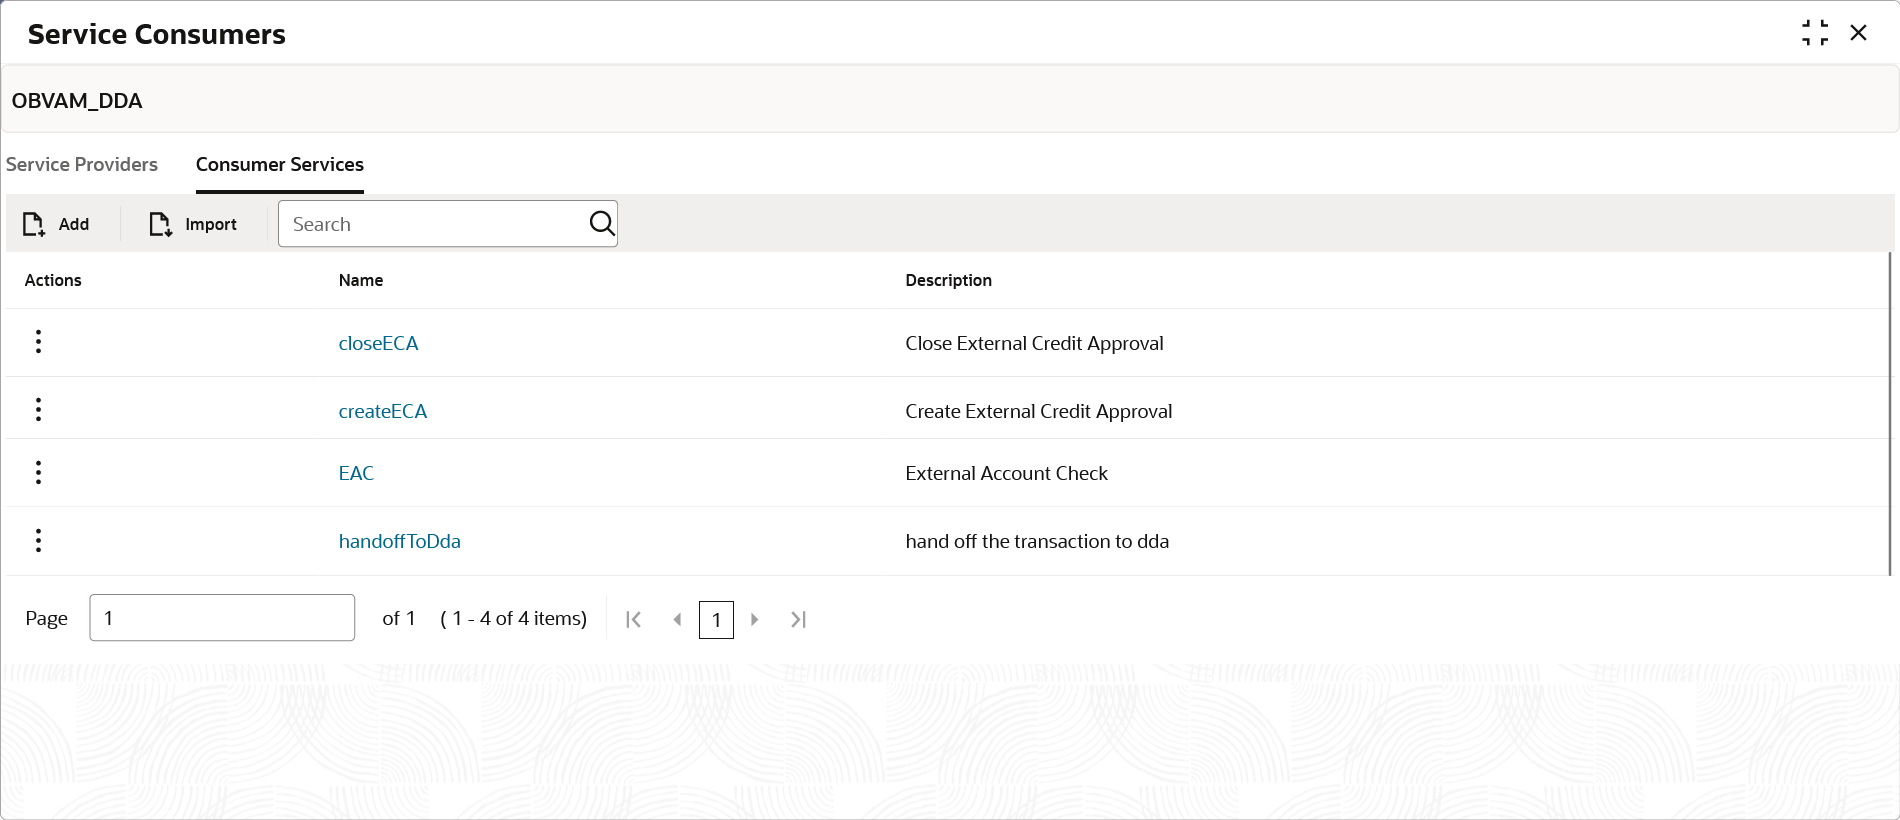Viewport: 1900px width, 820px height.
Task: Open the EAC service link
Action: tap(356, 473)
